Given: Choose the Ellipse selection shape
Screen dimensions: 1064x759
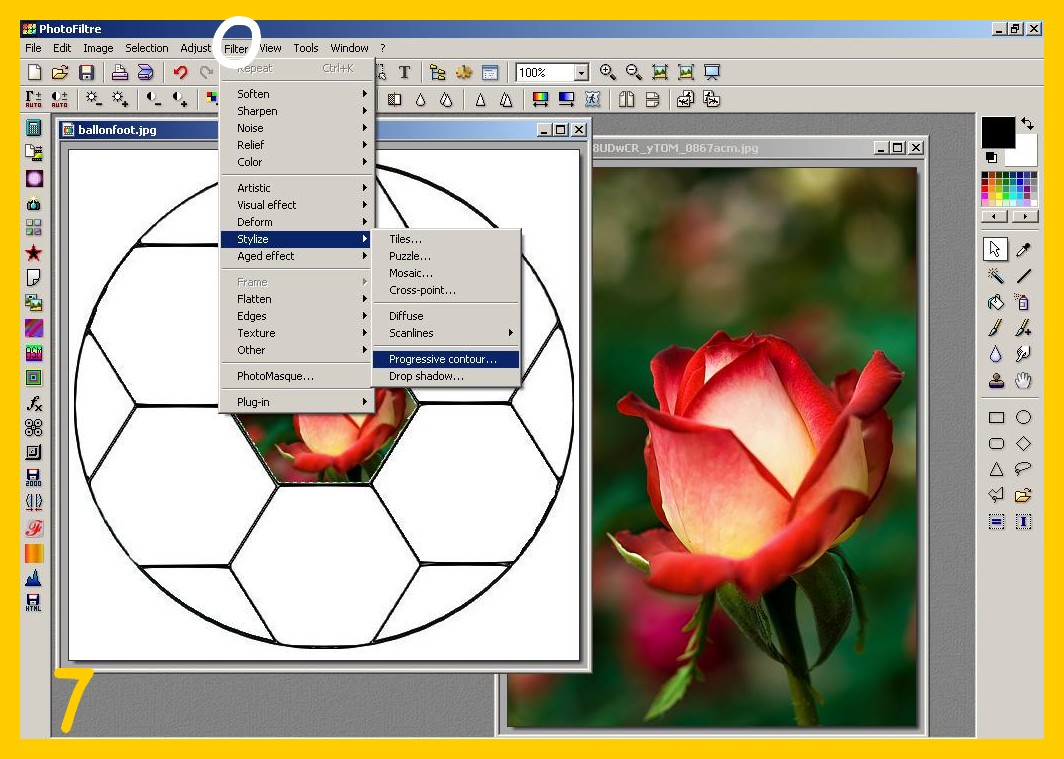Looking at the screenshot, I should click(x=1023, y=417).
